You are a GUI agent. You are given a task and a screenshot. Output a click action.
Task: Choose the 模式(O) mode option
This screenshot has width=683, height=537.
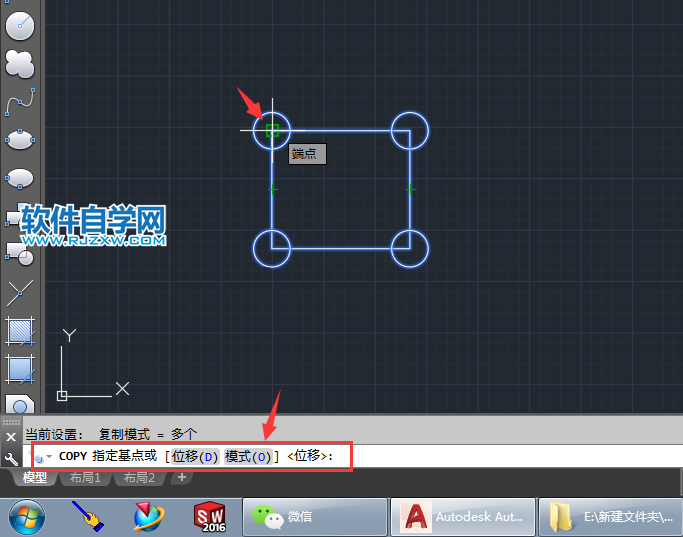[248, 456]
